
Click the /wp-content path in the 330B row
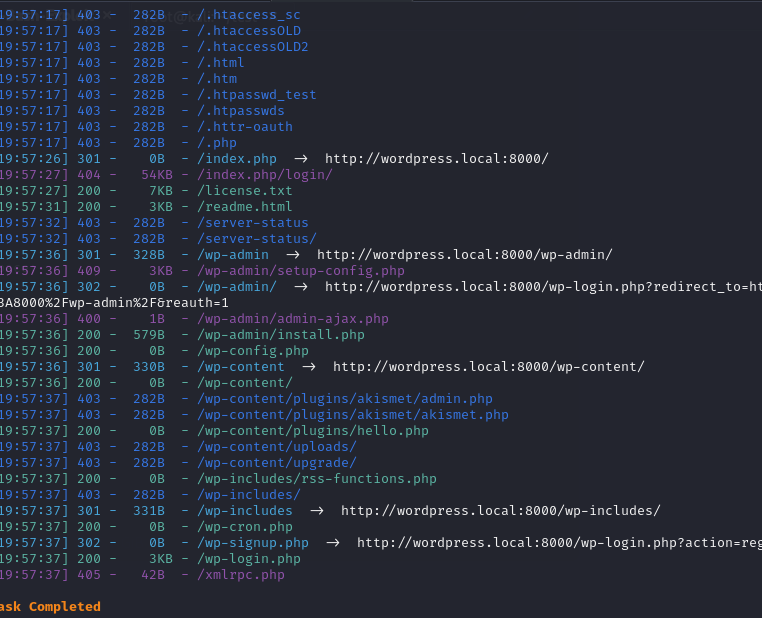click(241, 367)
